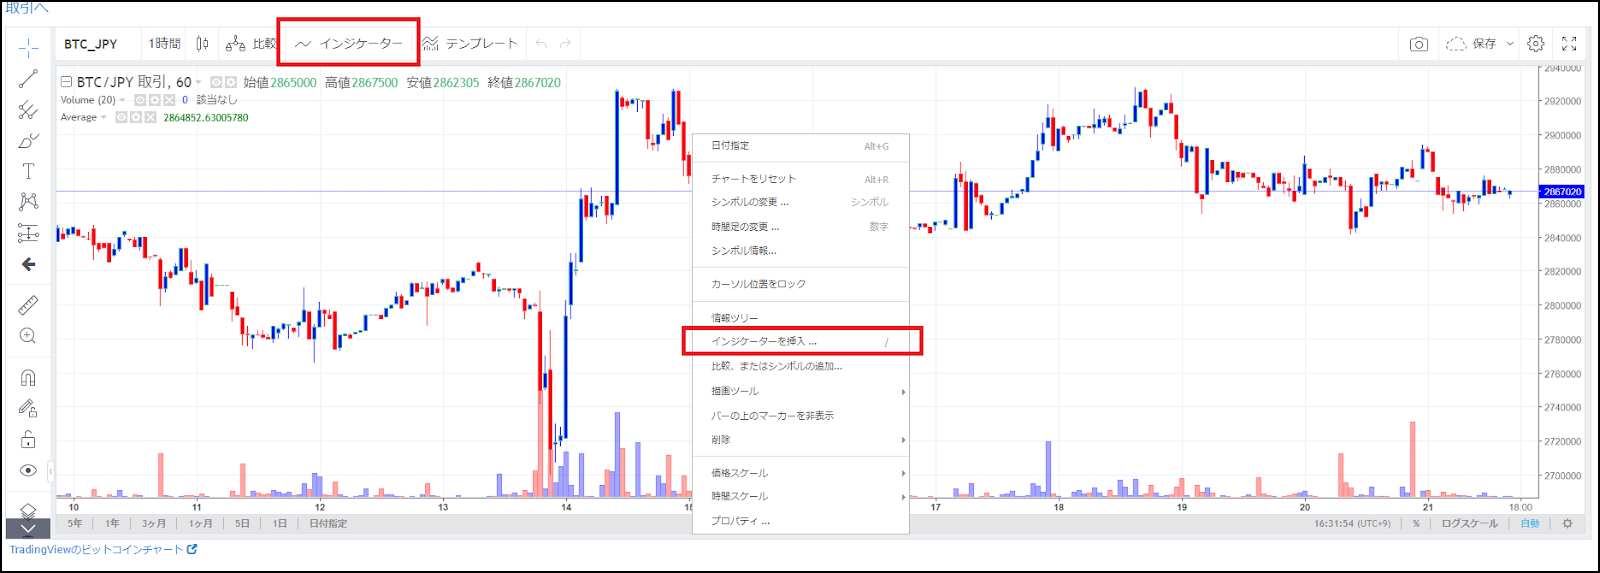This screenshot has width=1600, height=573.
Task: Take a chart snapshot with camera icon
Action: [x=1418, y=44]
